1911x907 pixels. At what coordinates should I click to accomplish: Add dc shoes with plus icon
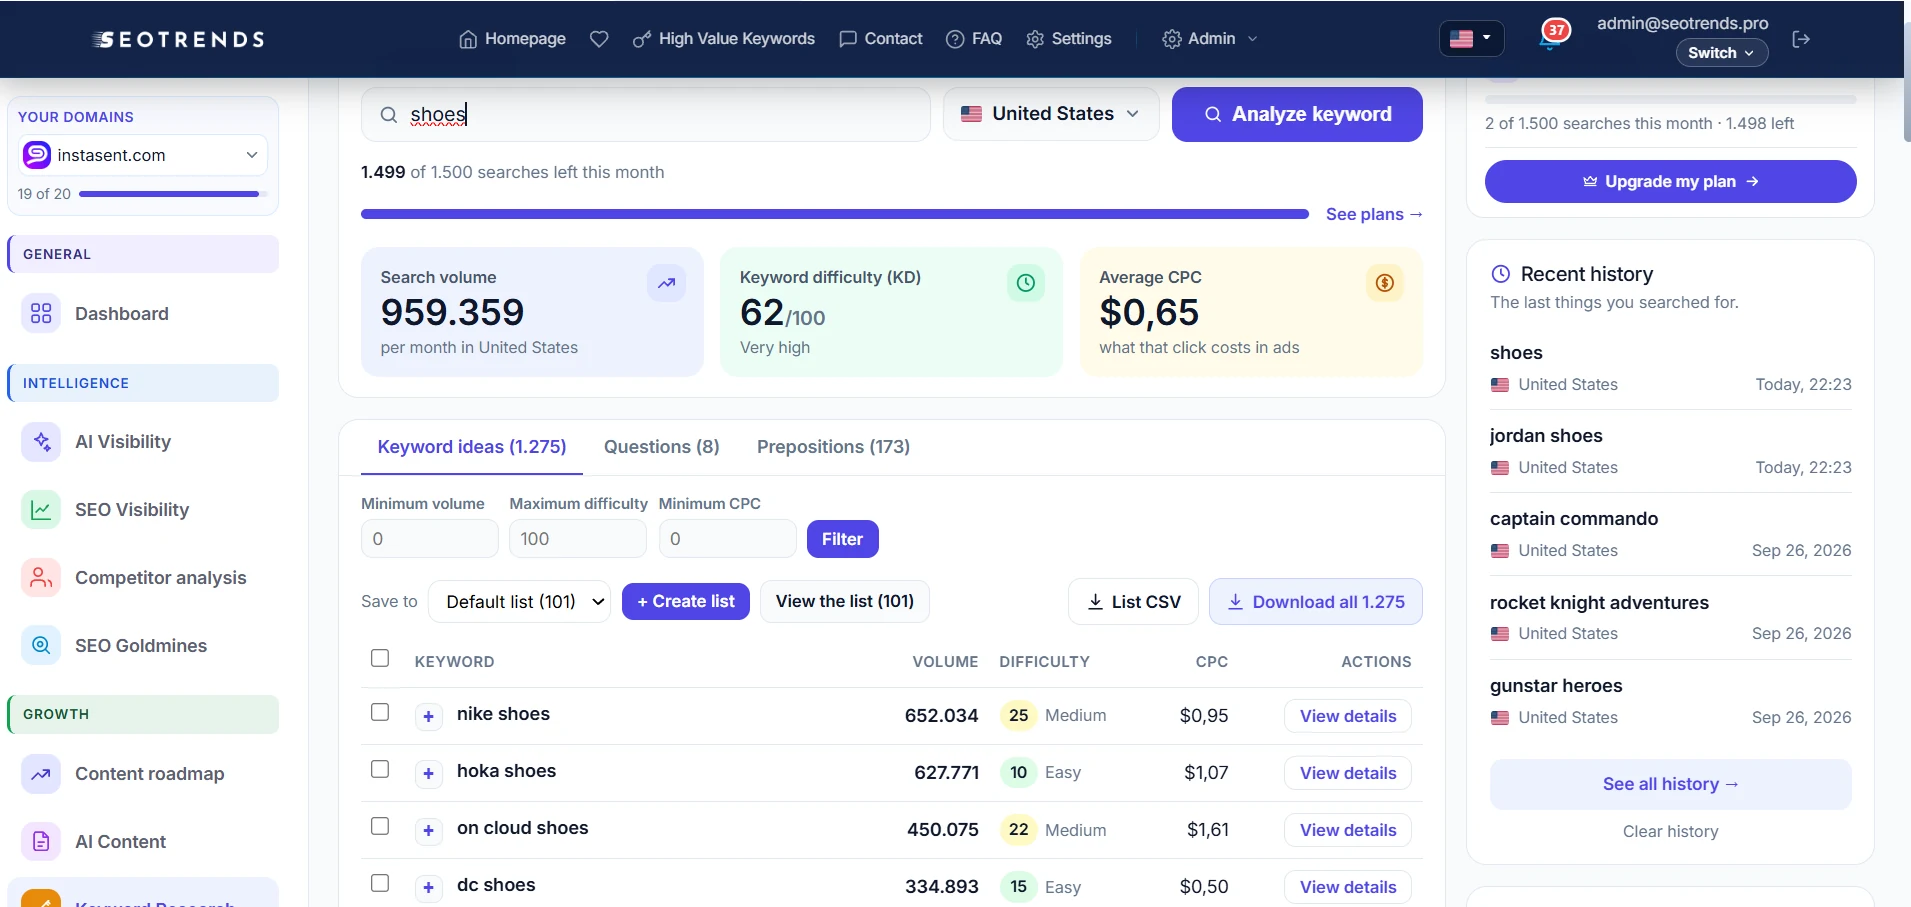tap(429, 887)
